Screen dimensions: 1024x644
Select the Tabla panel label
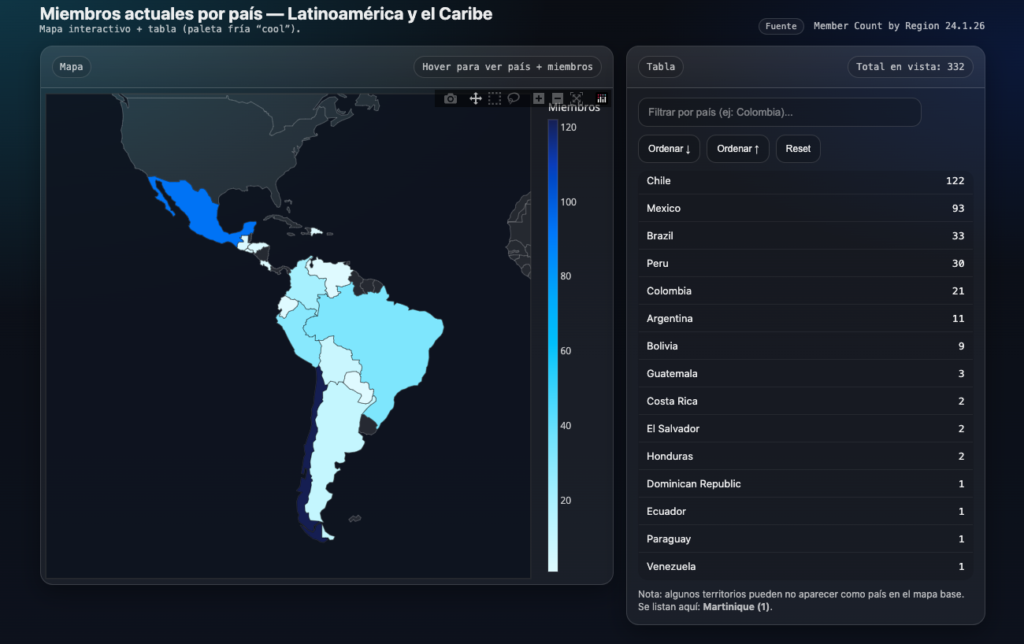(x=660, y=67)
